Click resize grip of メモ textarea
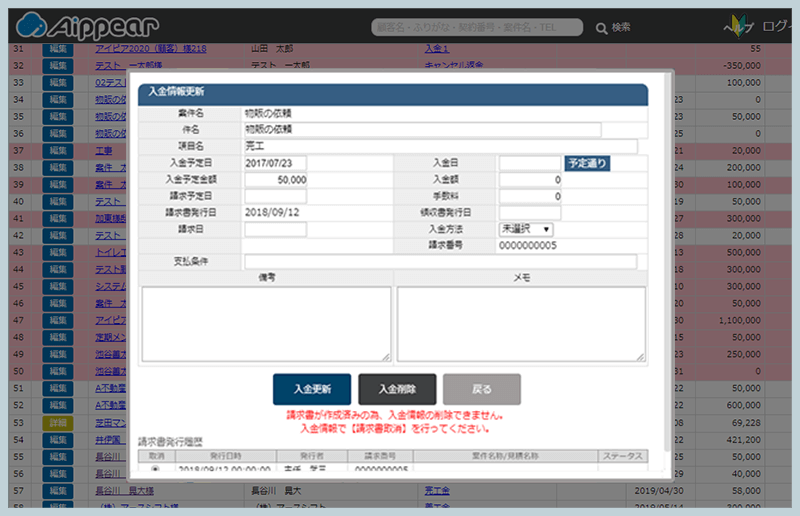800x516 pixels. pos(640,356)
